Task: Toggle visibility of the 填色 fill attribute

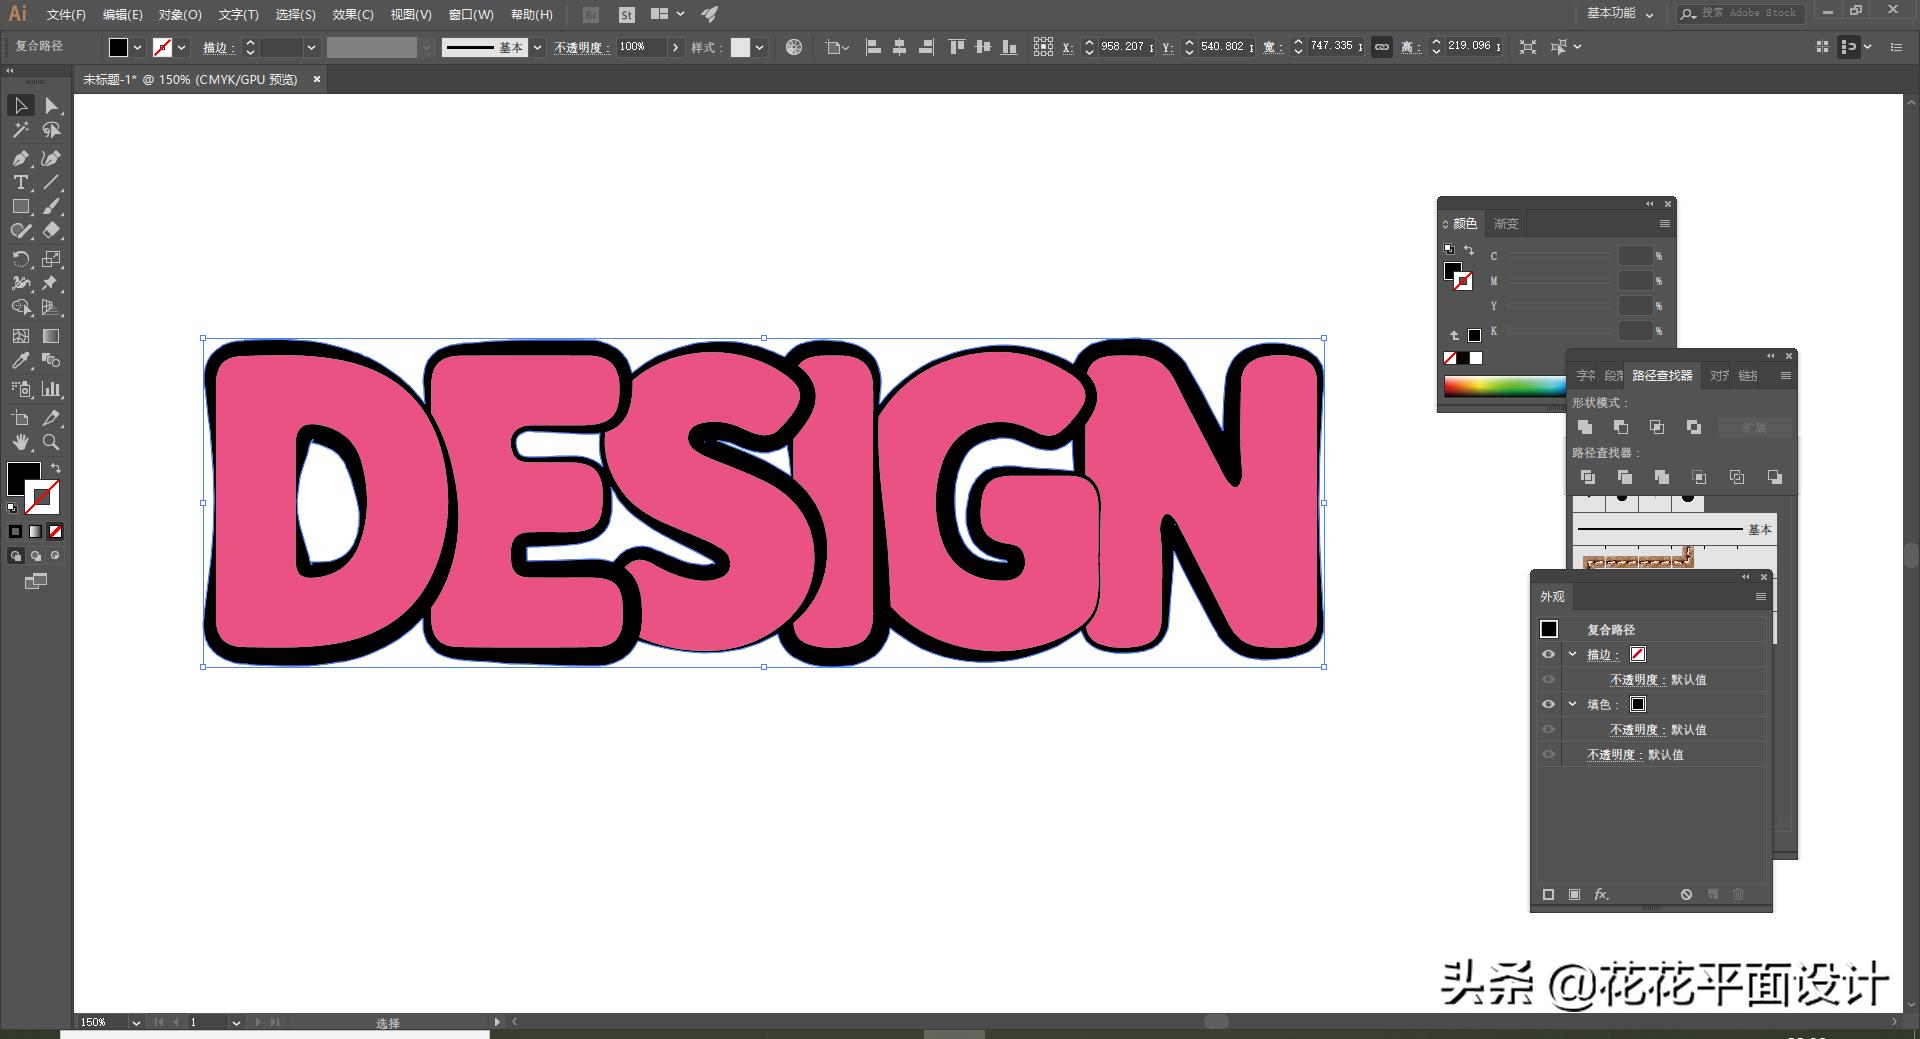Action: 1548,704
